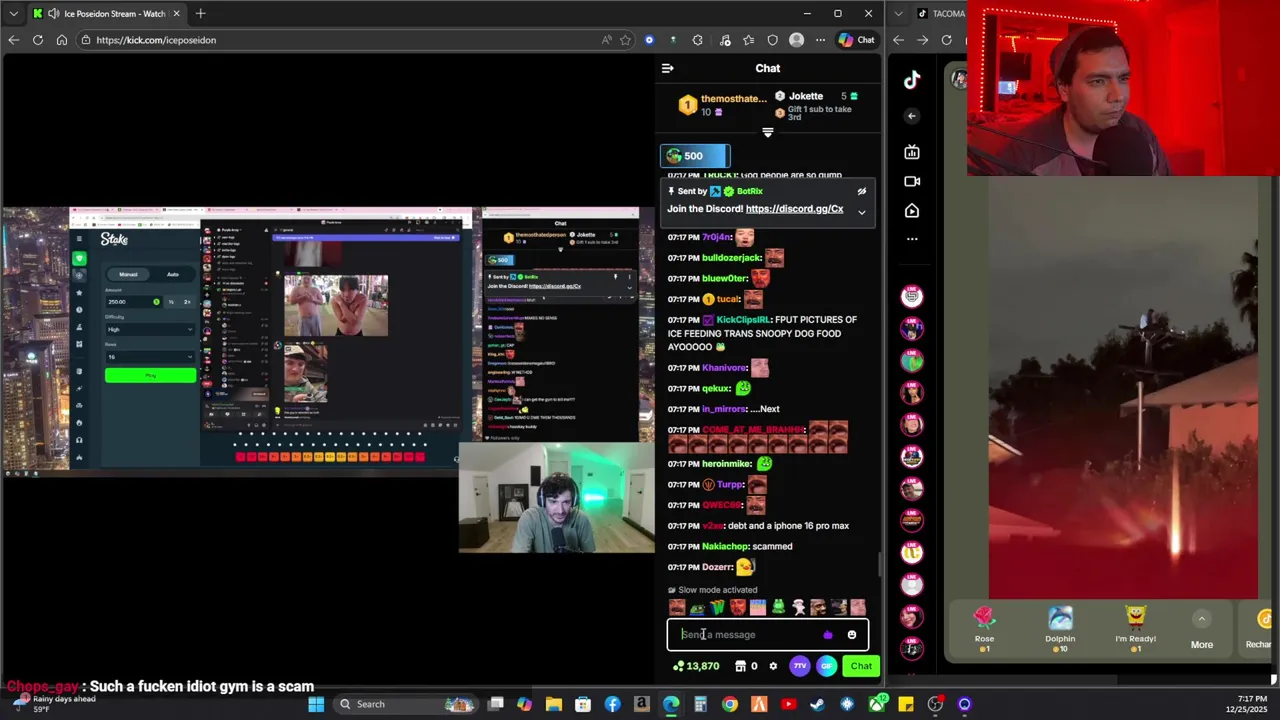Click the 500 gifted subs banner

[695, 156]
